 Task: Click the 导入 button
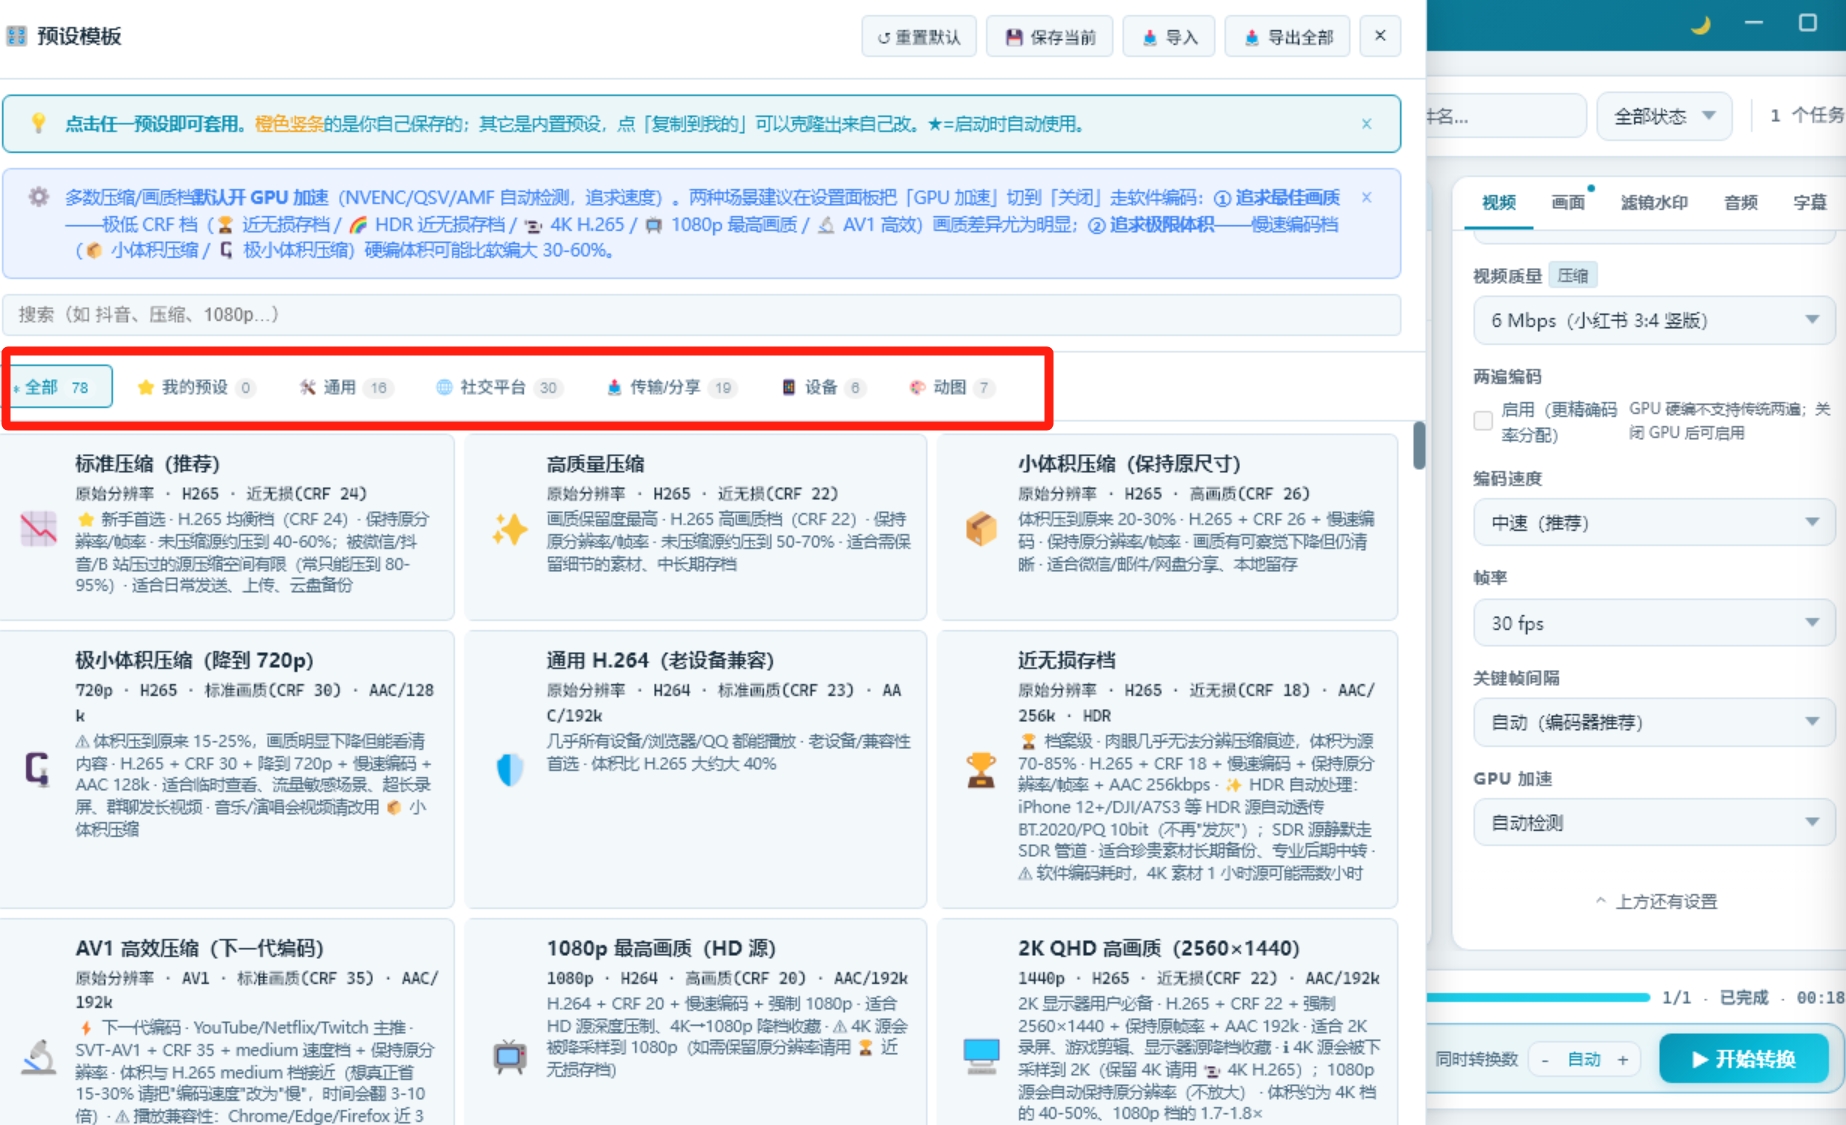click(1169, 37)
